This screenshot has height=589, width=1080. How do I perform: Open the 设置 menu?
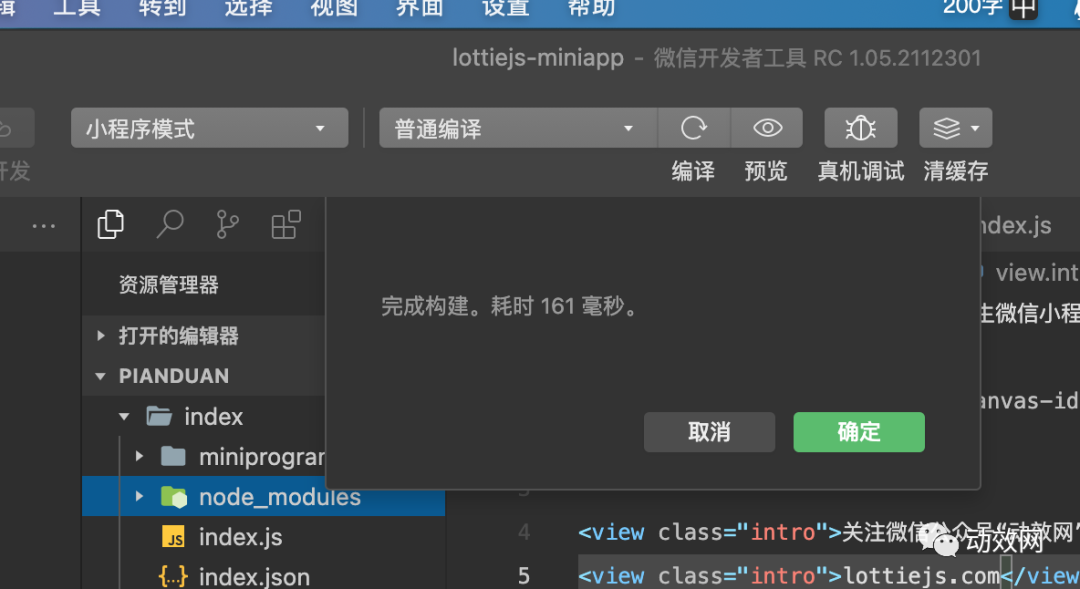(506, 8)
